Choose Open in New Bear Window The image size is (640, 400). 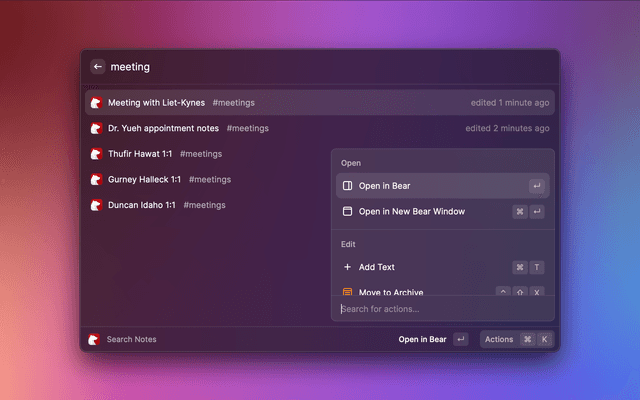[412, 212]
